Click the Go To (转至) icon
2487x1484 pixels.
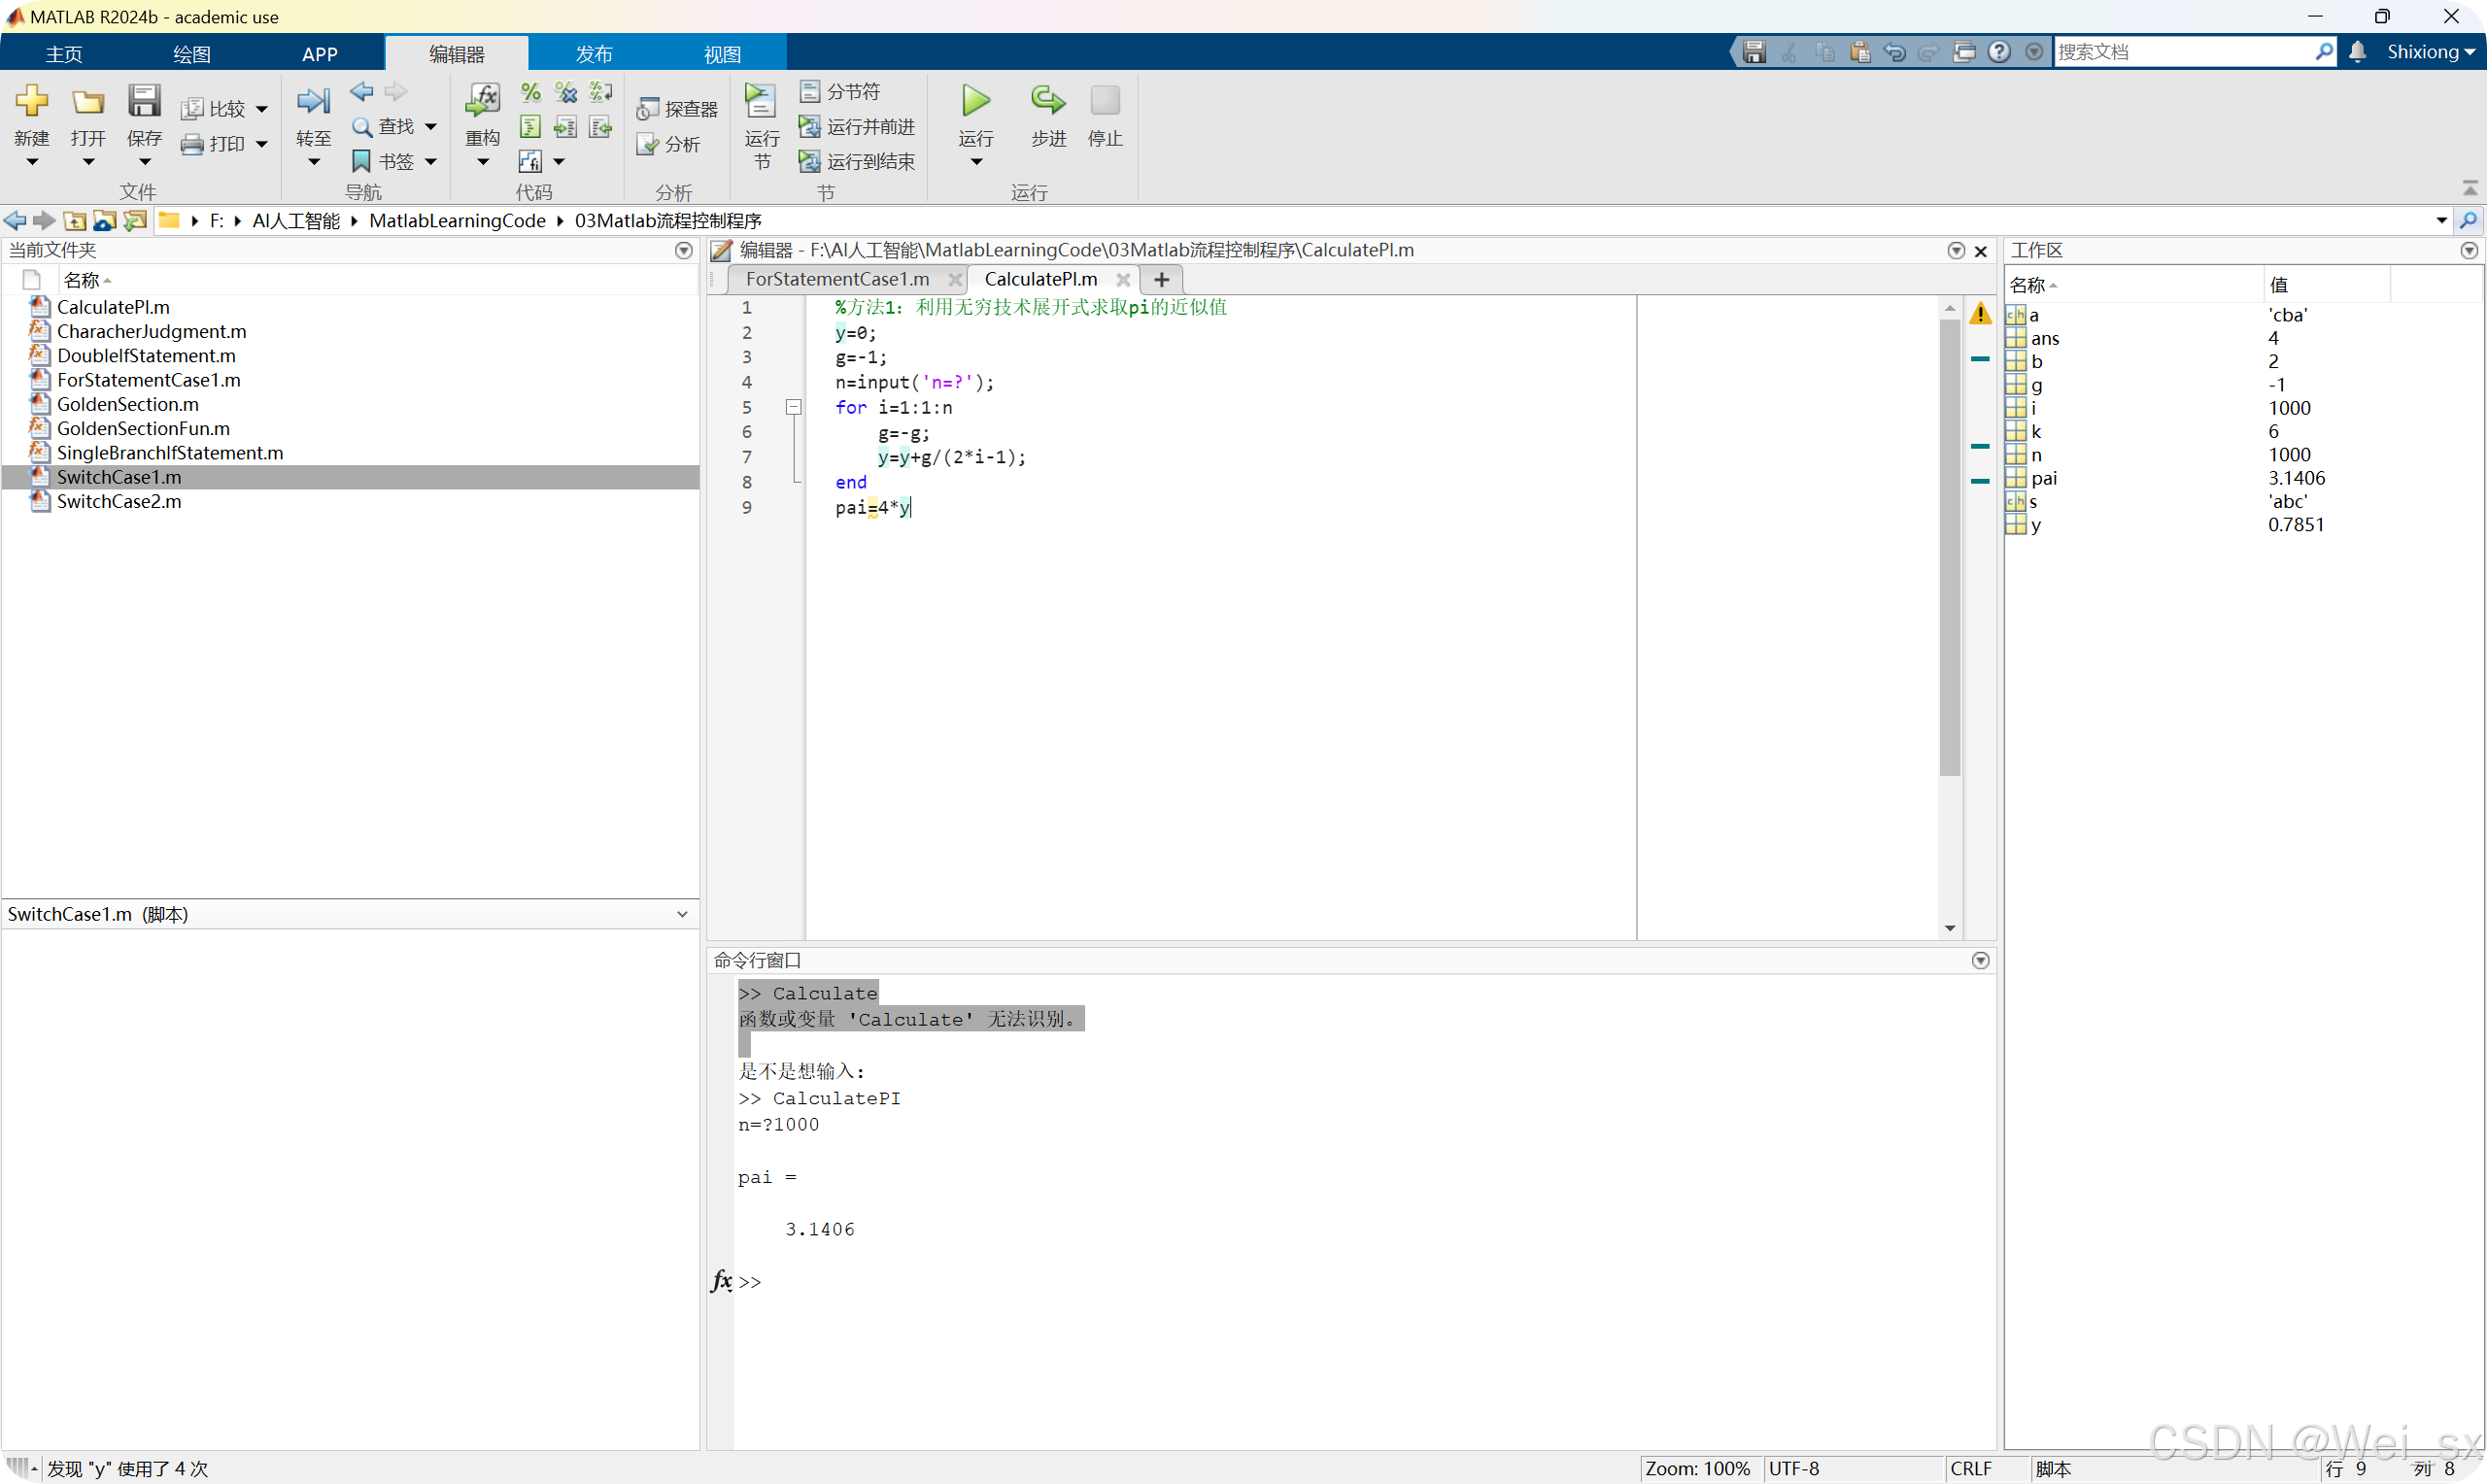click(x=313, y=101)
